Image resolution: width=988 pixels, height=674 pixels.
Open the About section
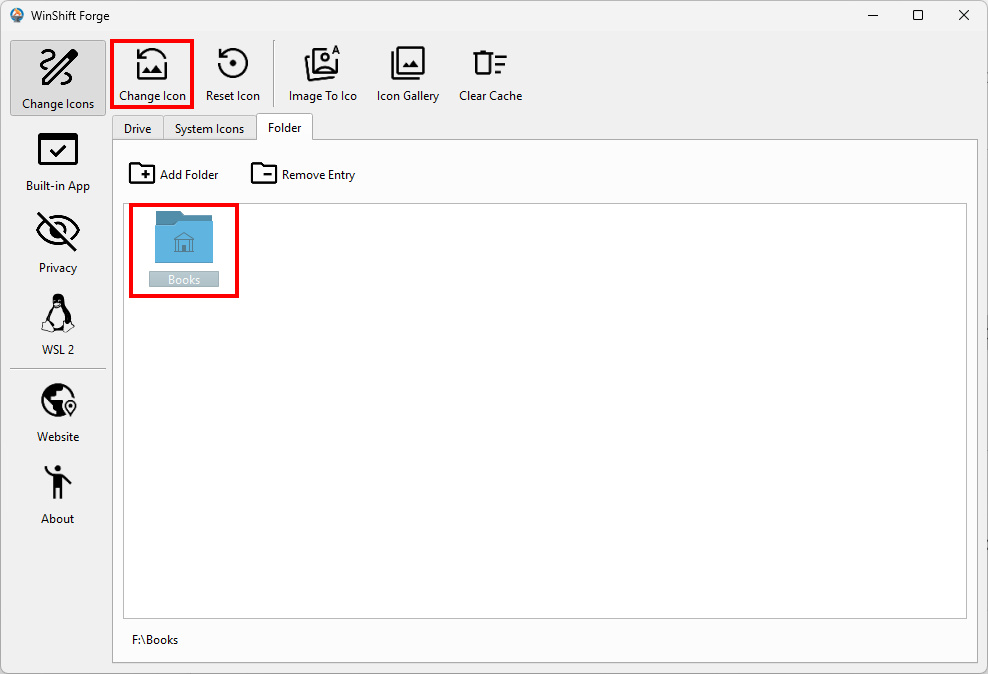[x=58, y=494]
